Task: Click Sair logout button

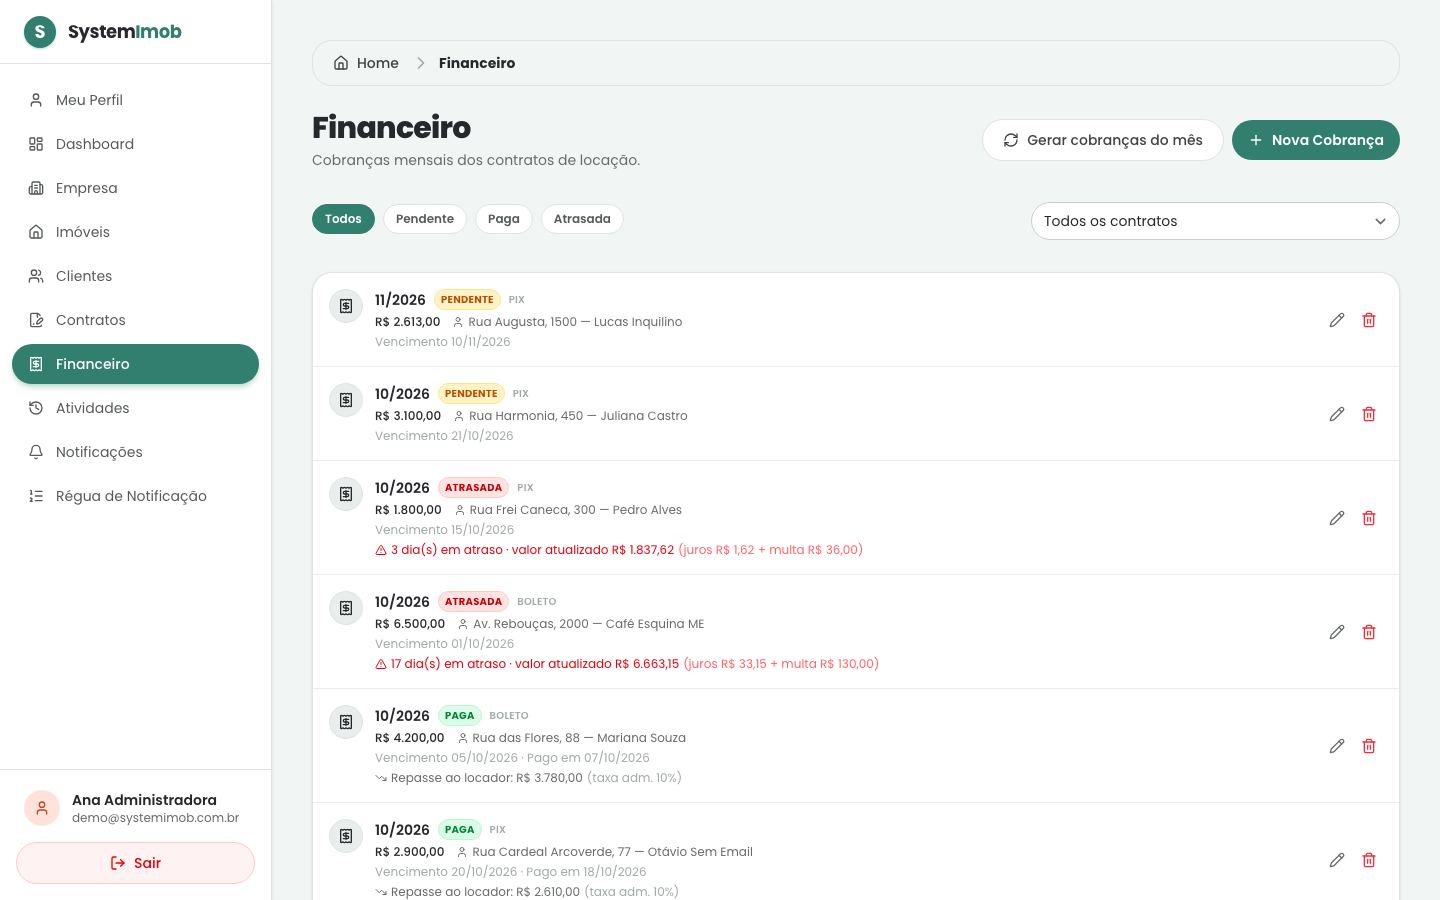Action: 135,863
